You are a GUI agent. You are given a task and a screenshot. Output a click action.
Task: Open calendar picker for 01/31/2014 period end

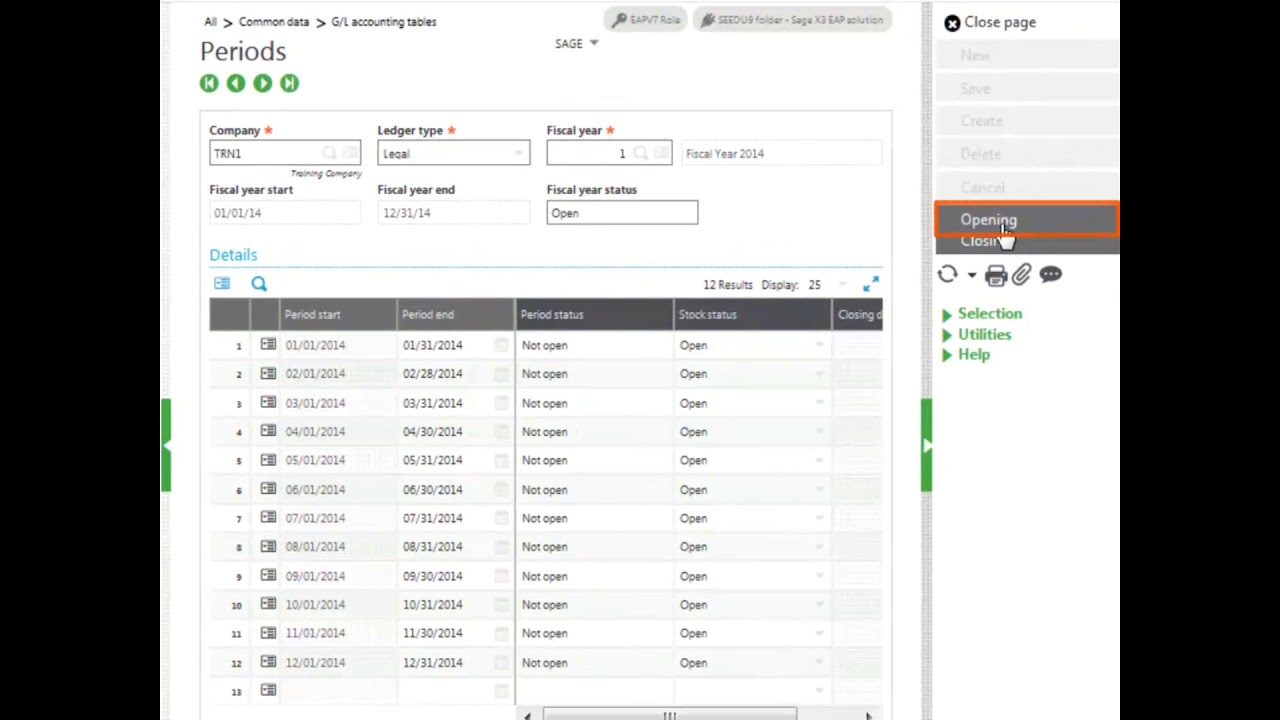(x=501, y=345)
